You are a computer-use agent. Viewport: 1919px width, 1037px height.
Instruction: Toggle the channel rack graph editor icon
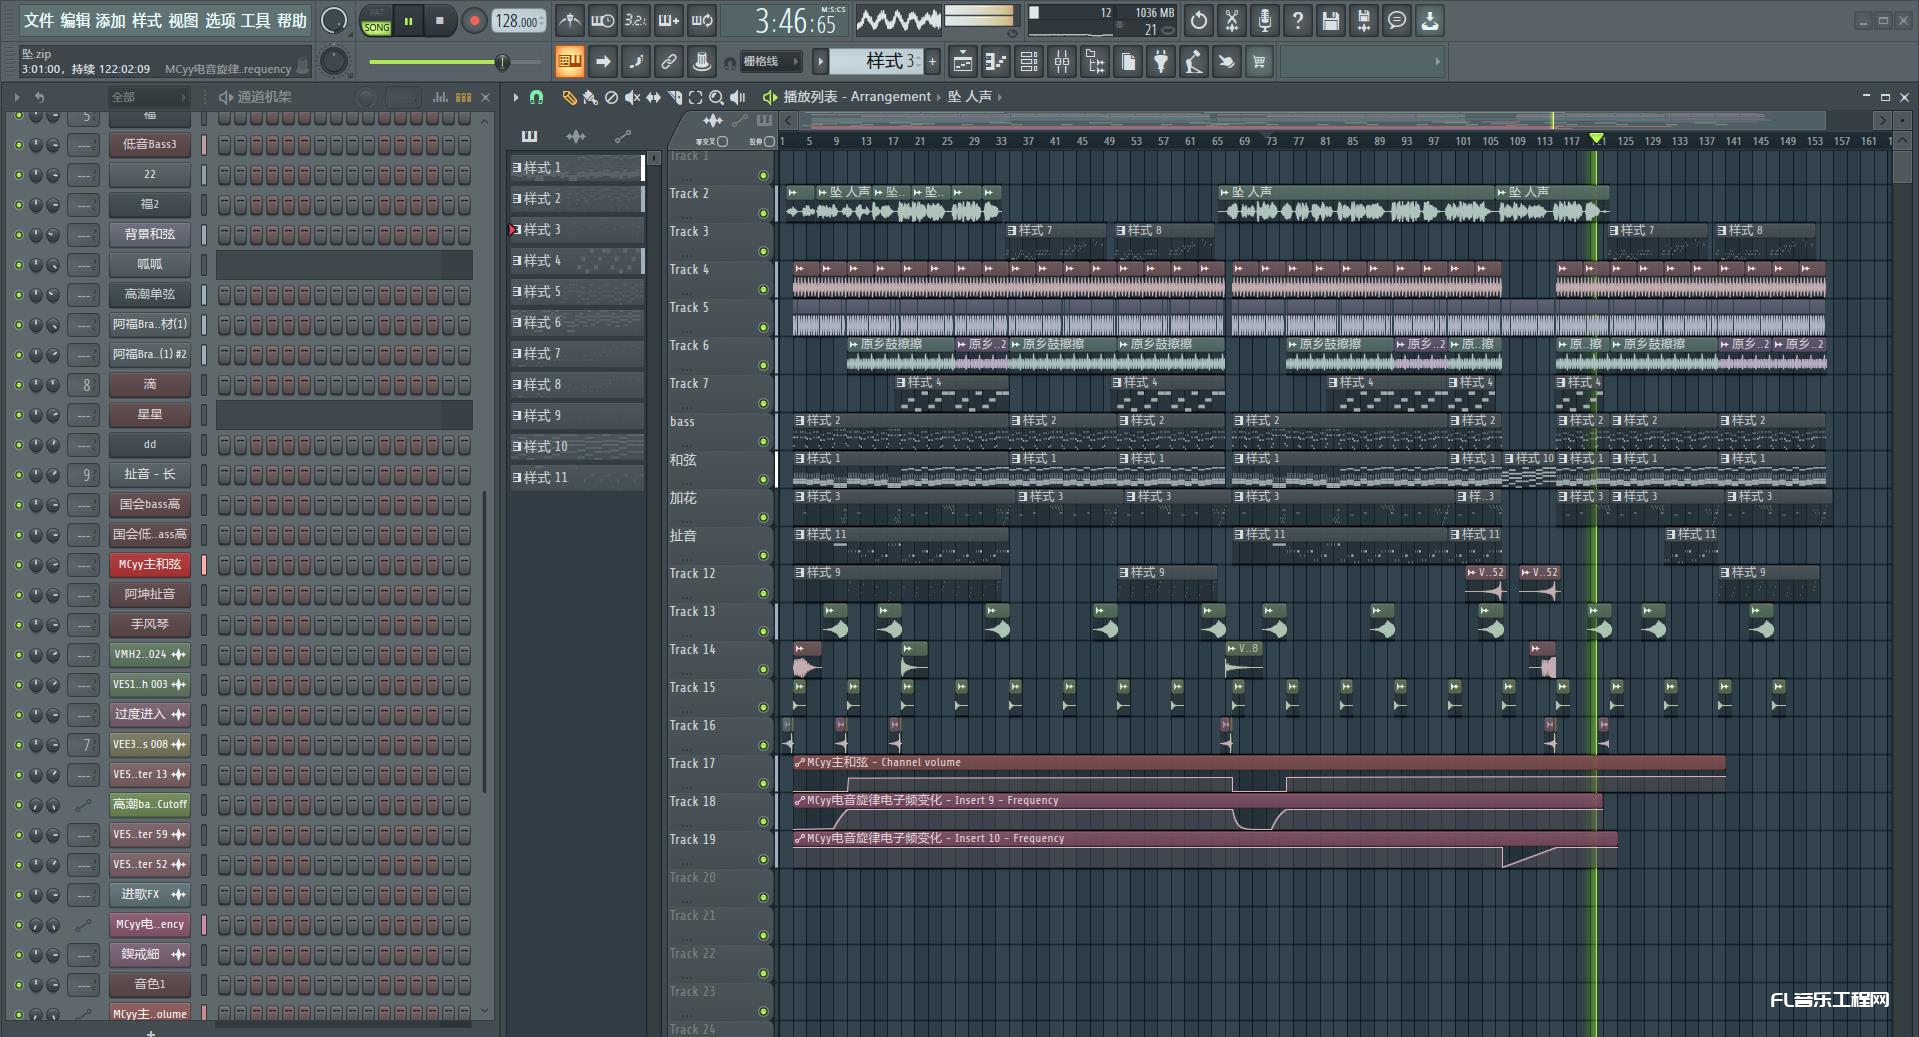click(x=440, y=97)
